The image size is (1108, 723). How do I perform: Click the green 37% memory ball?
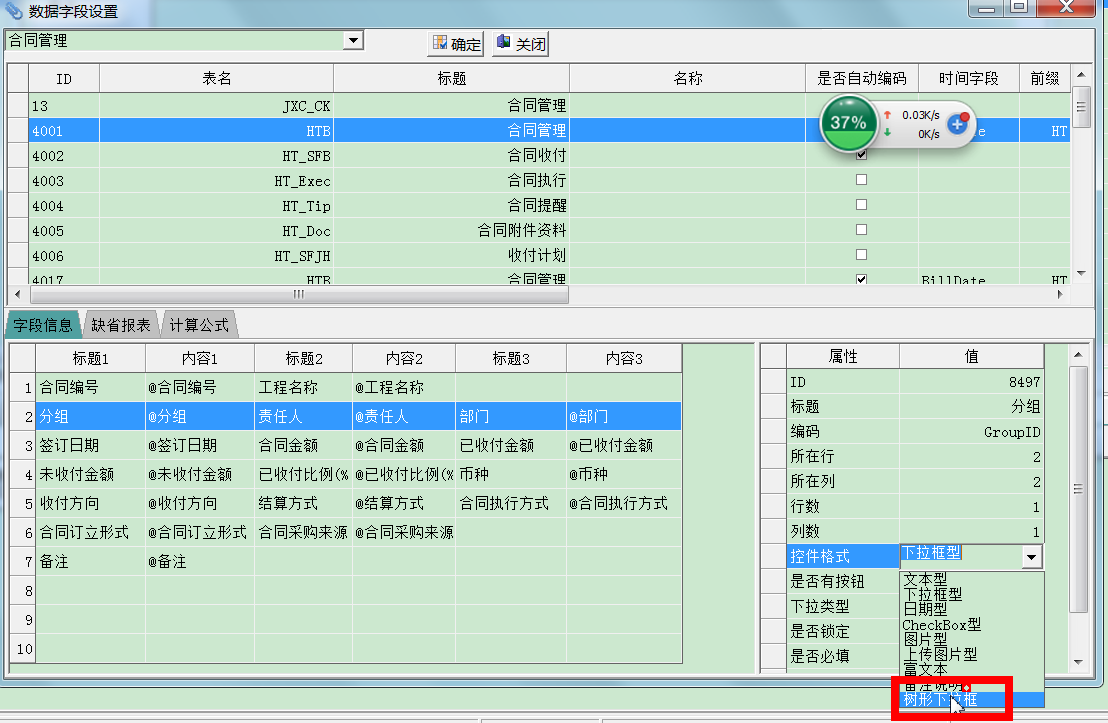click(x=848, y=123)
